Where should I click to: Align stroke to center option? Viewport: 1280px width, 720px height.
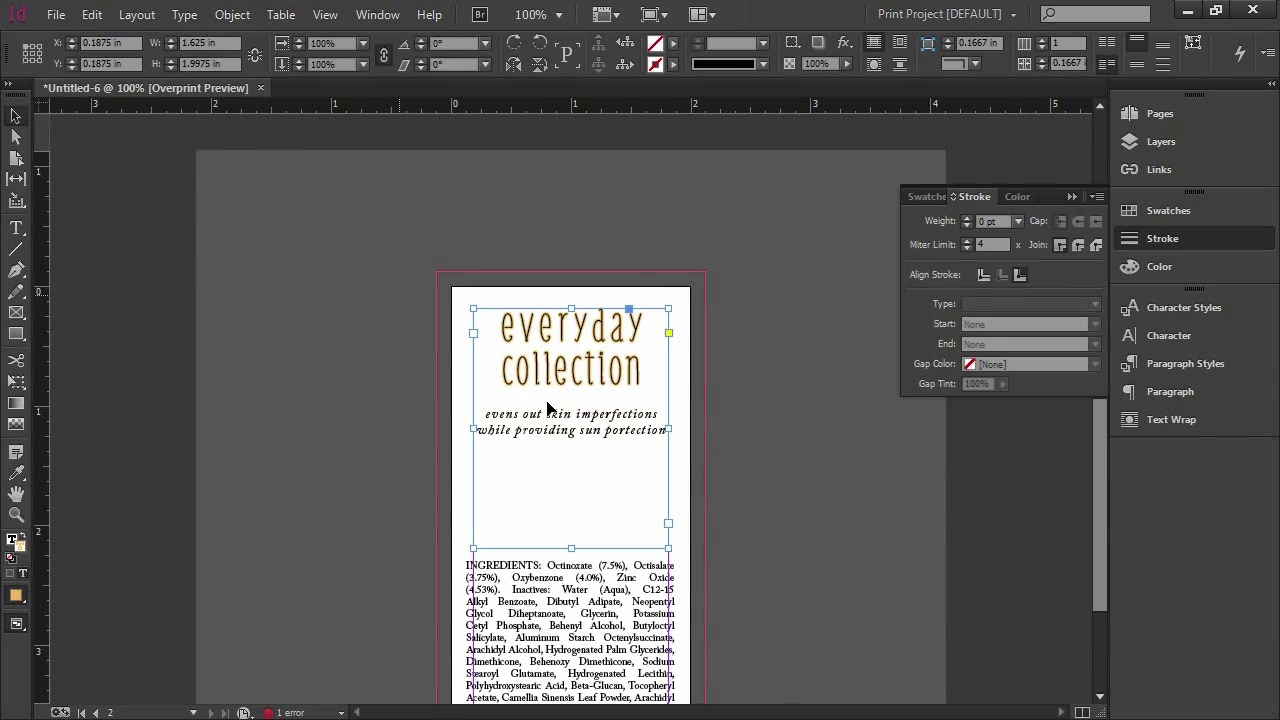[984, 275]
